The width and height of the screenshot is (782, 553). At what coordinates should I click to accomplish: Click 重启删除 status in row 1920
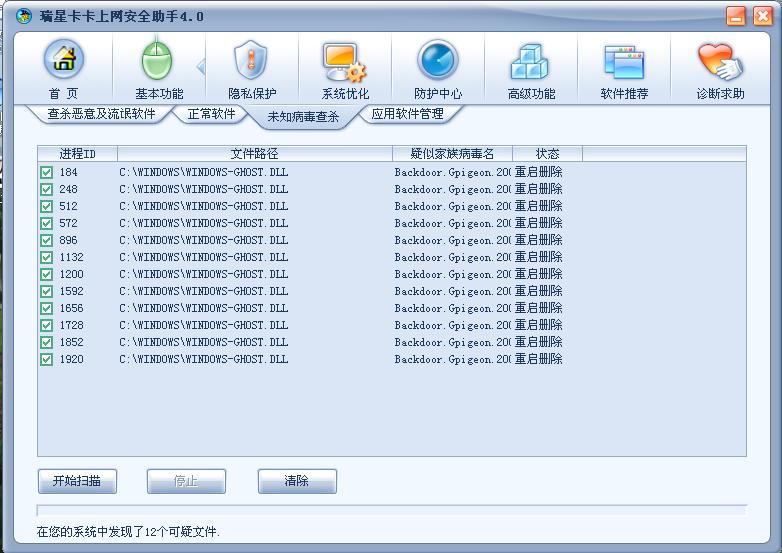pos(538,359)
